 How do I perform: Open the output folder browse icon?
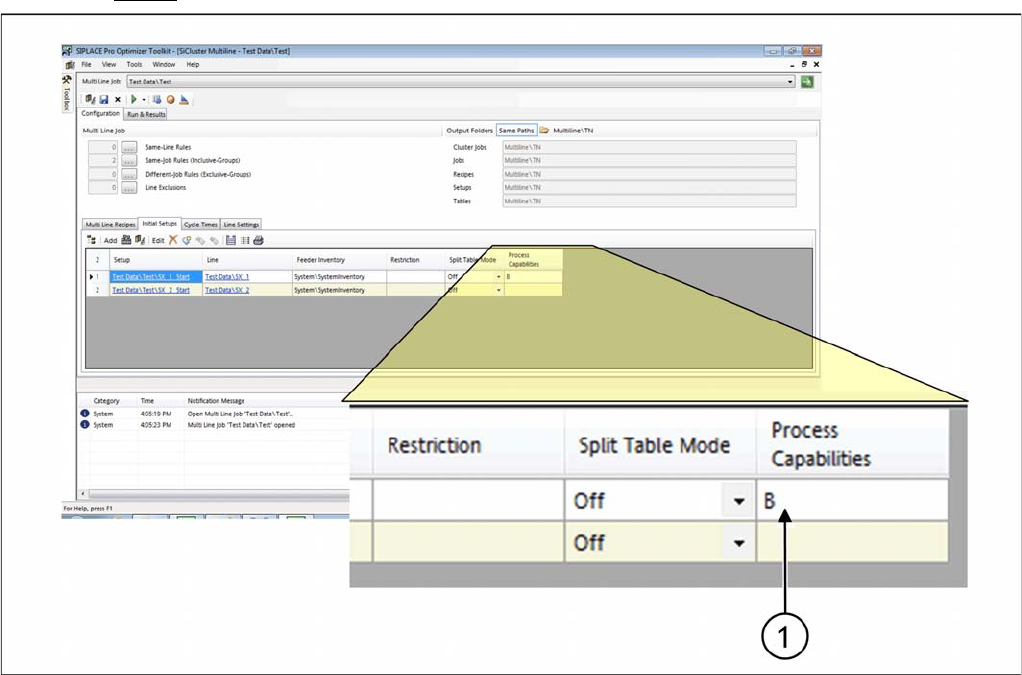pos(545,130)
